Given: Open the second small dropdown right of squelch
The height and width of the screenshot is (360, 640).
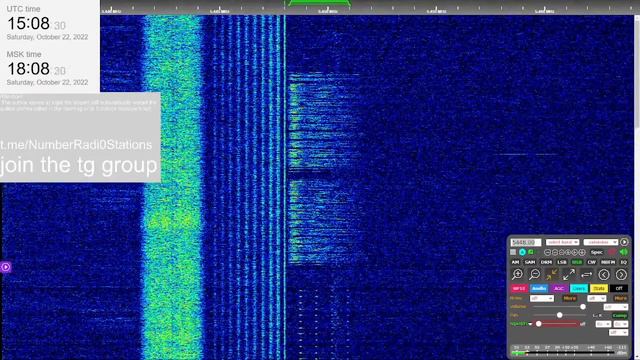Looking at the screenshot, I should pos(621,324).
